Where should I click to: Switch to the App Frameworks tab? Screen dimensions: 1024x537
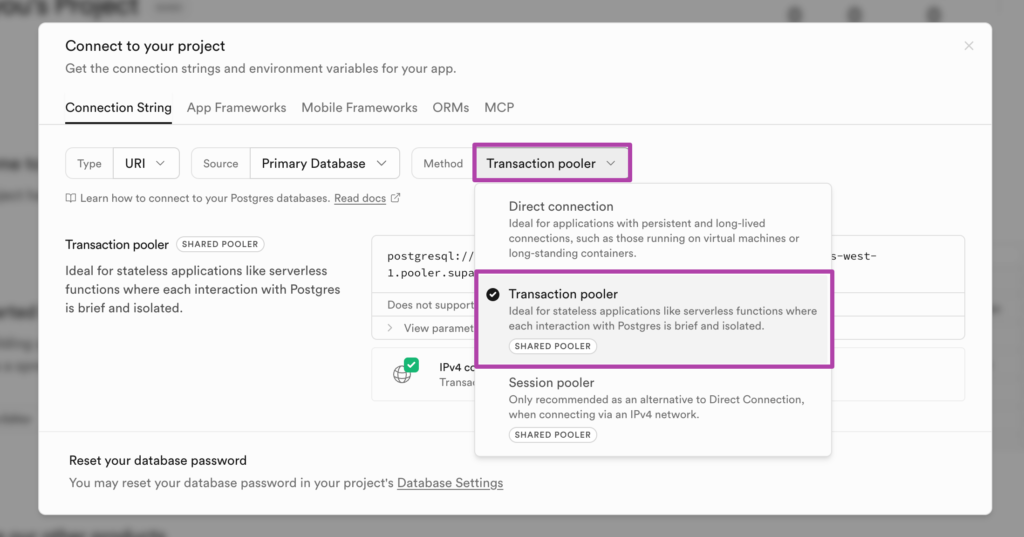coord(236,108)
